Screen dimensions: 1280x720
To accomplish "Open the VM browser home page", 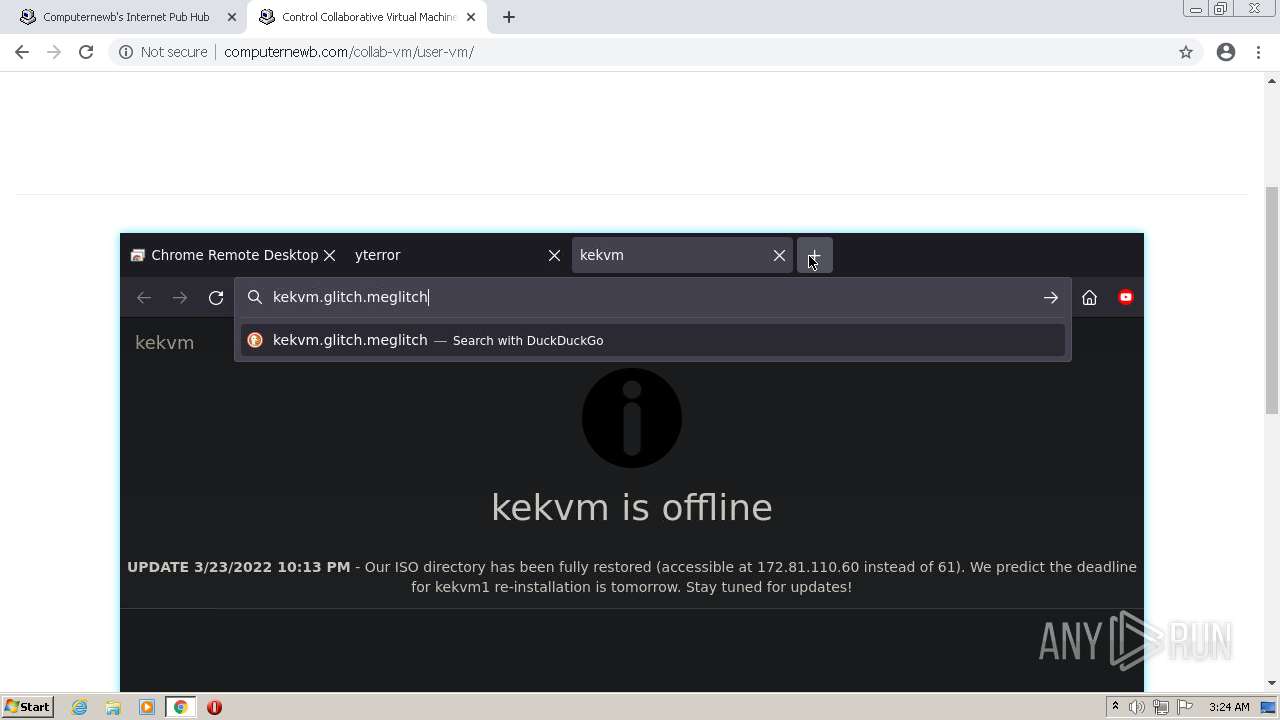I will pyautogui.click(x=1090, y=297).
